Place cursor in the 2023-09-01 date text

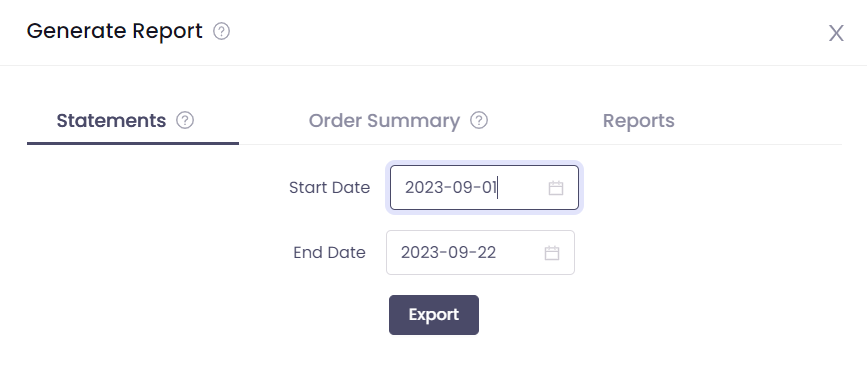[451, 188]
